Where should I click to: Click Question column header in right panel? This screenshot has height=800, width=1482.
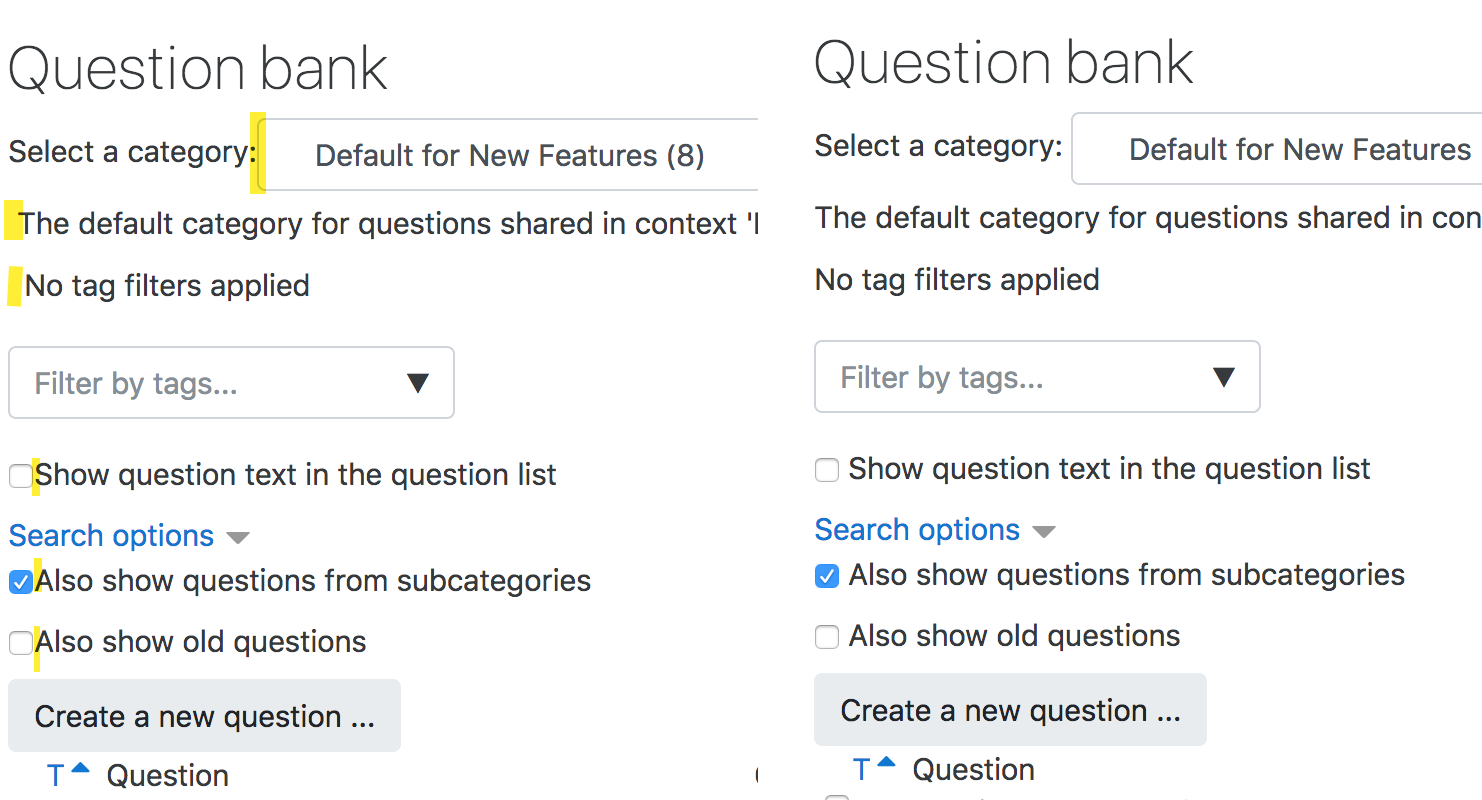click(x=974, y=770)
